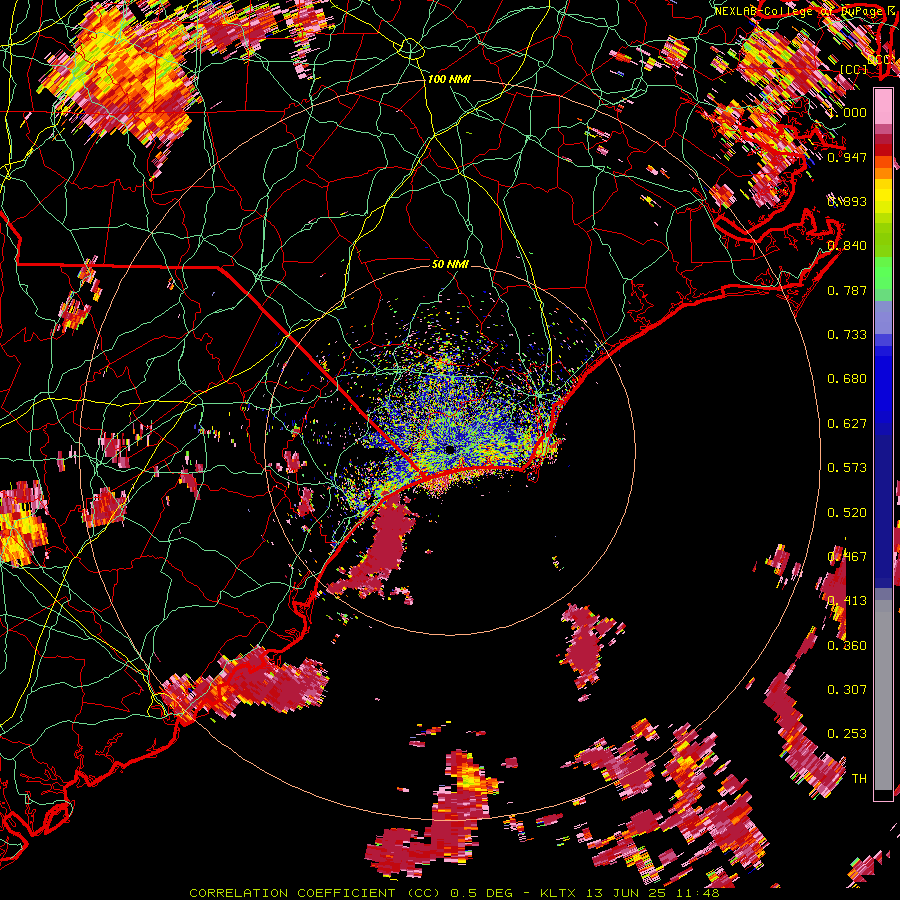Click the 0.253 scale value

tap(847, 734)
